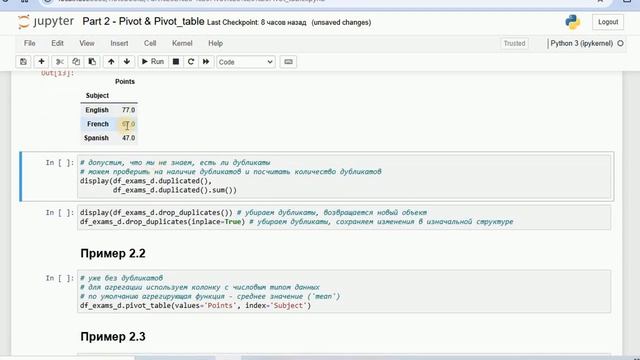Image resolution: width=640 pixels, height=360 pixels.
Task: Click the Trusted notebook button
Action: click(x=514, y=43)
